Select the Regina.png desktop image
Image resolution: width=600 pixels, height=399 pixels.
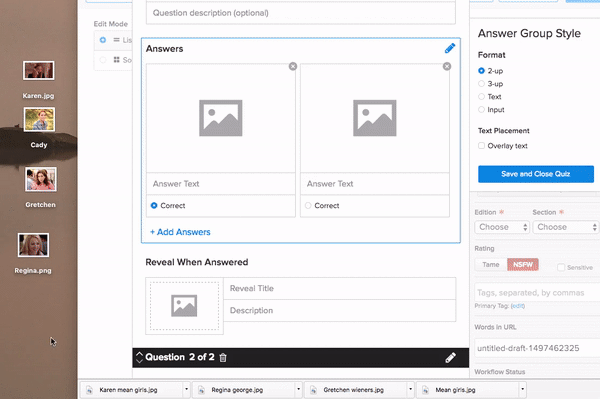click(x=33, y=245)
